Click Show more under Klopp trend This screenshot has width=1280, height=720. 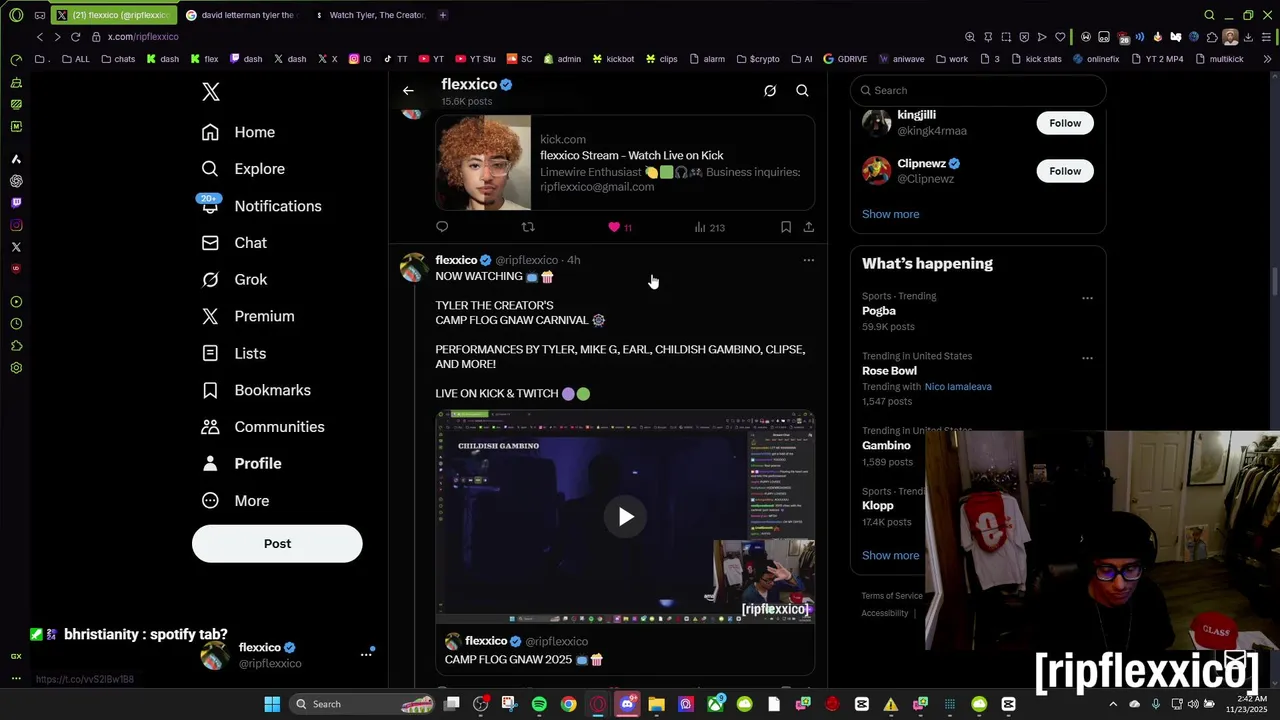(x=890, y=555)
